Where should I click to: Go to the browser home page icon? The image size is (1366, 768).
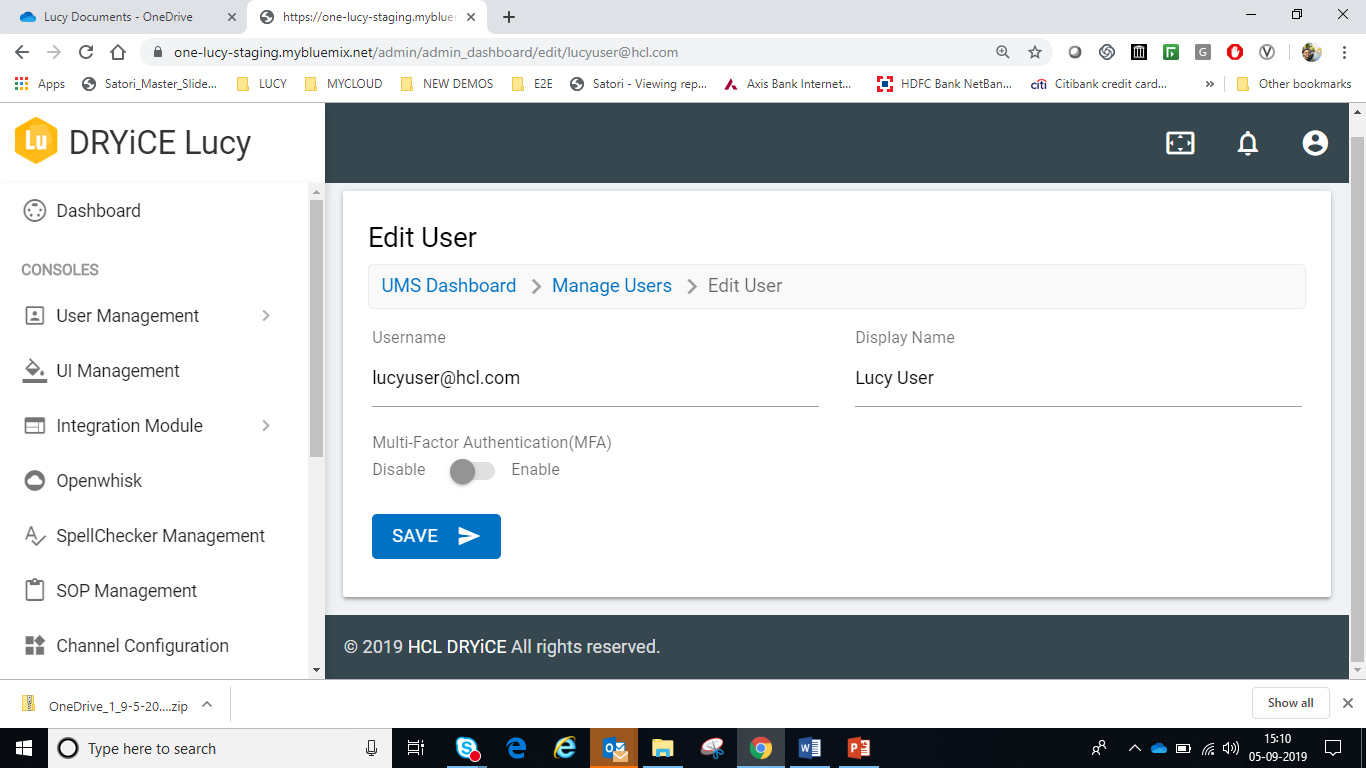pos(118,52)
